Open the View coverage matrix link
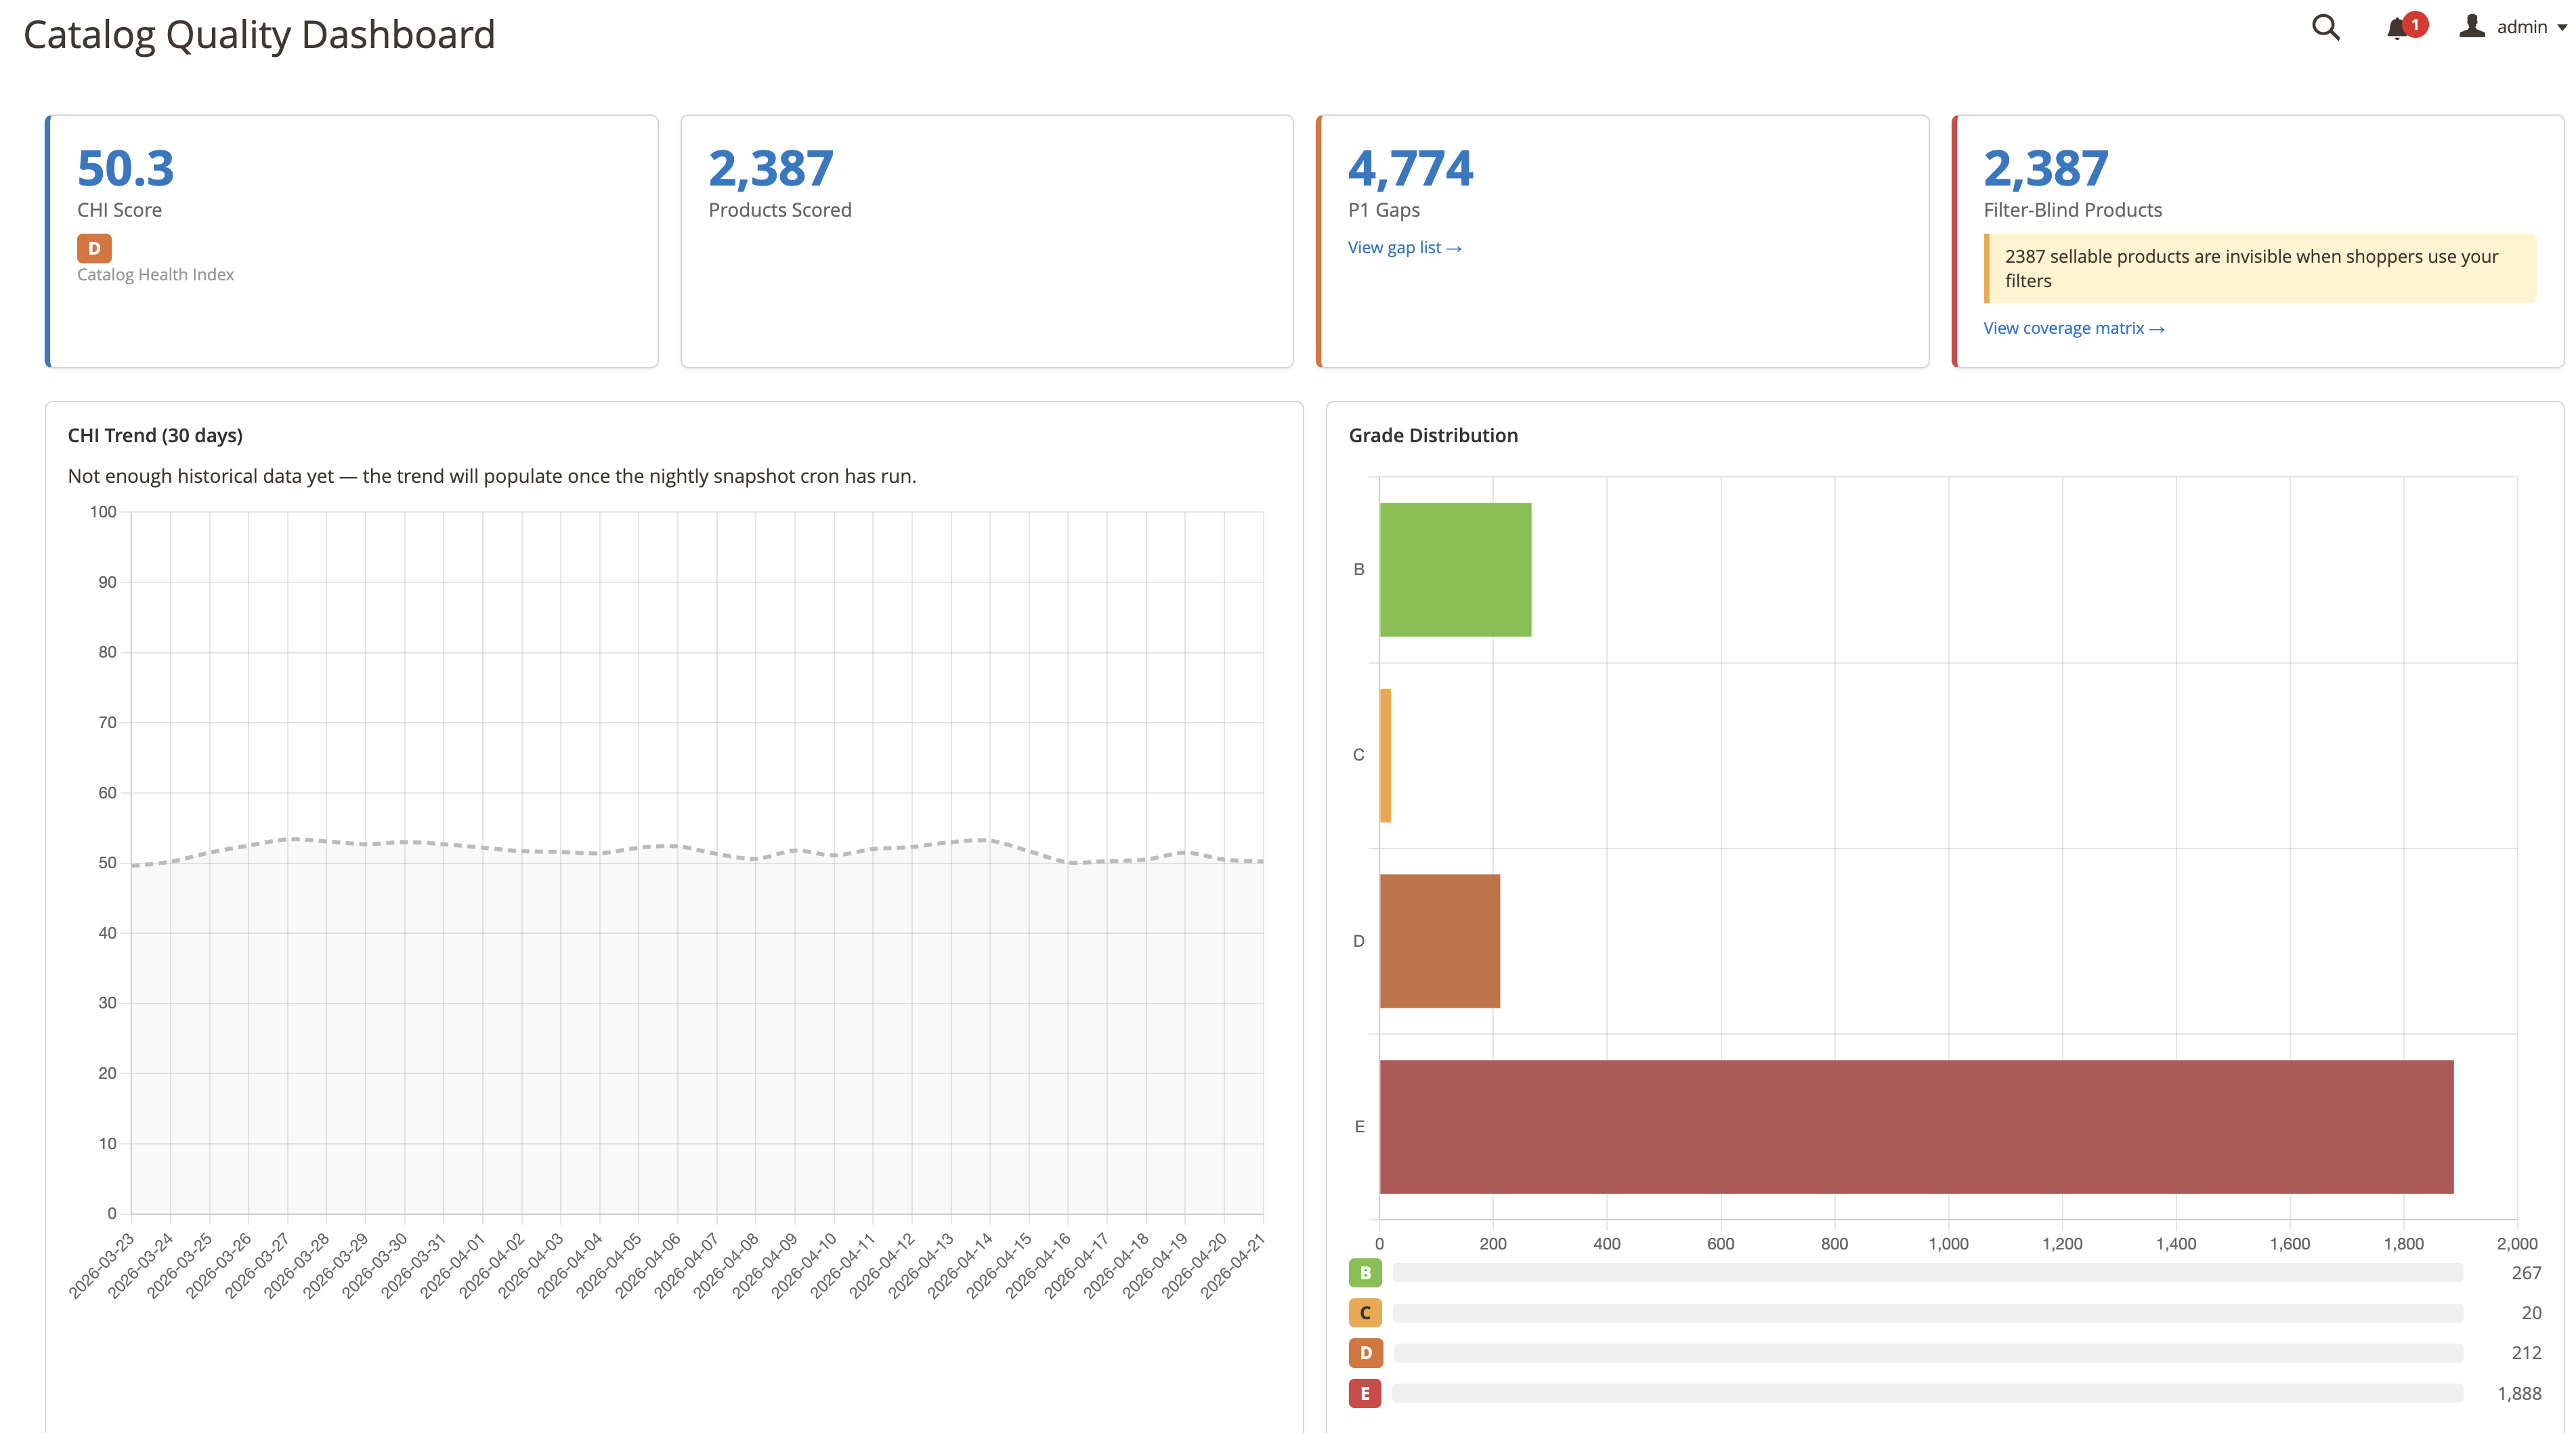 click(x=2073, y=327)
